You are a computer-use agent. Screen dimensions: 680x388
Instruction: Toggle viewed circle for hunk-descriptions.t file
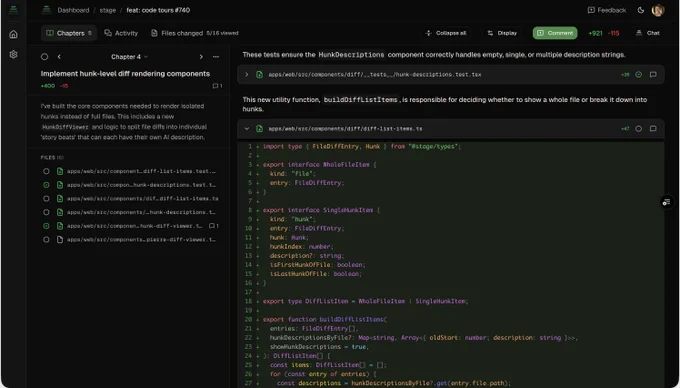click(x=46, y=212)
